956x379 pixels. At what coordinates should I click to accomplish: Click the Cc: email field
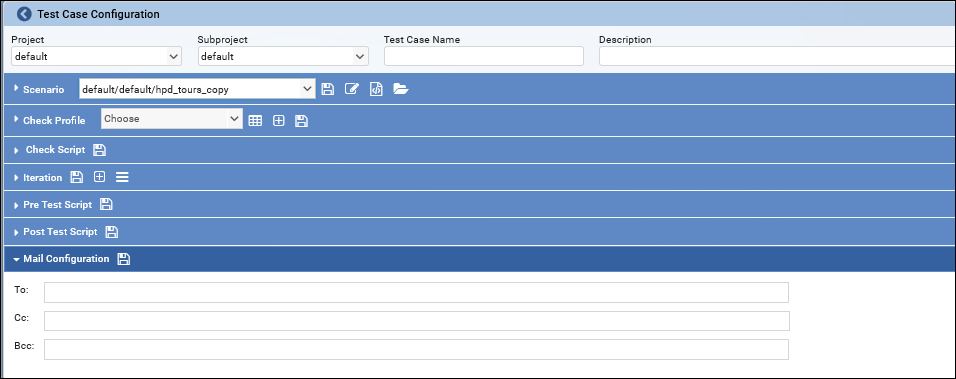click(x=416, y=321)
